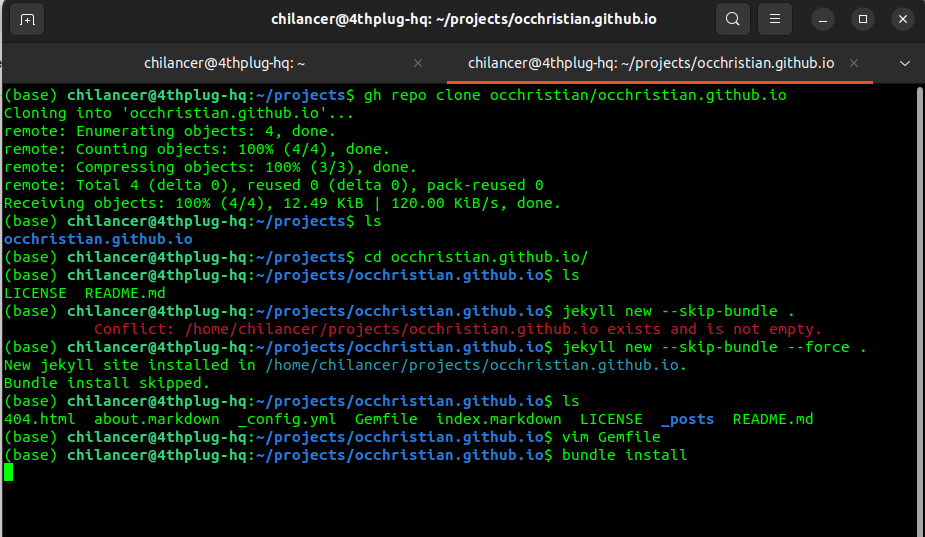Minimize the terminal window
This screenshot has height=537, width=925.
click(x=823, y=19)
